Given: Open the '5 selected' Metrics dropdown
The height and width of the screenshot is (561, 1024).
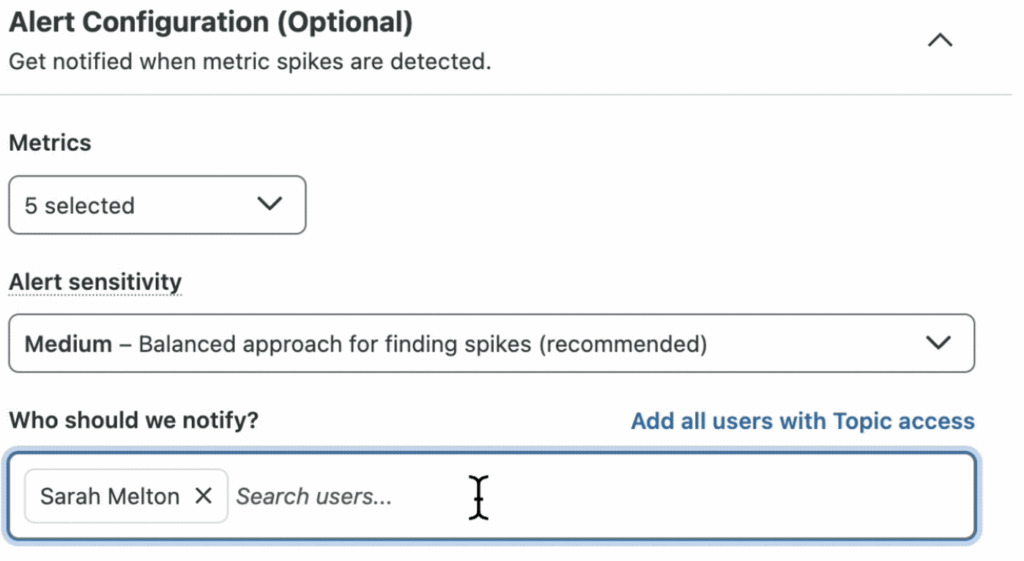Looking at the screenshot, I should pyautogui.click(x=157, y=205).
